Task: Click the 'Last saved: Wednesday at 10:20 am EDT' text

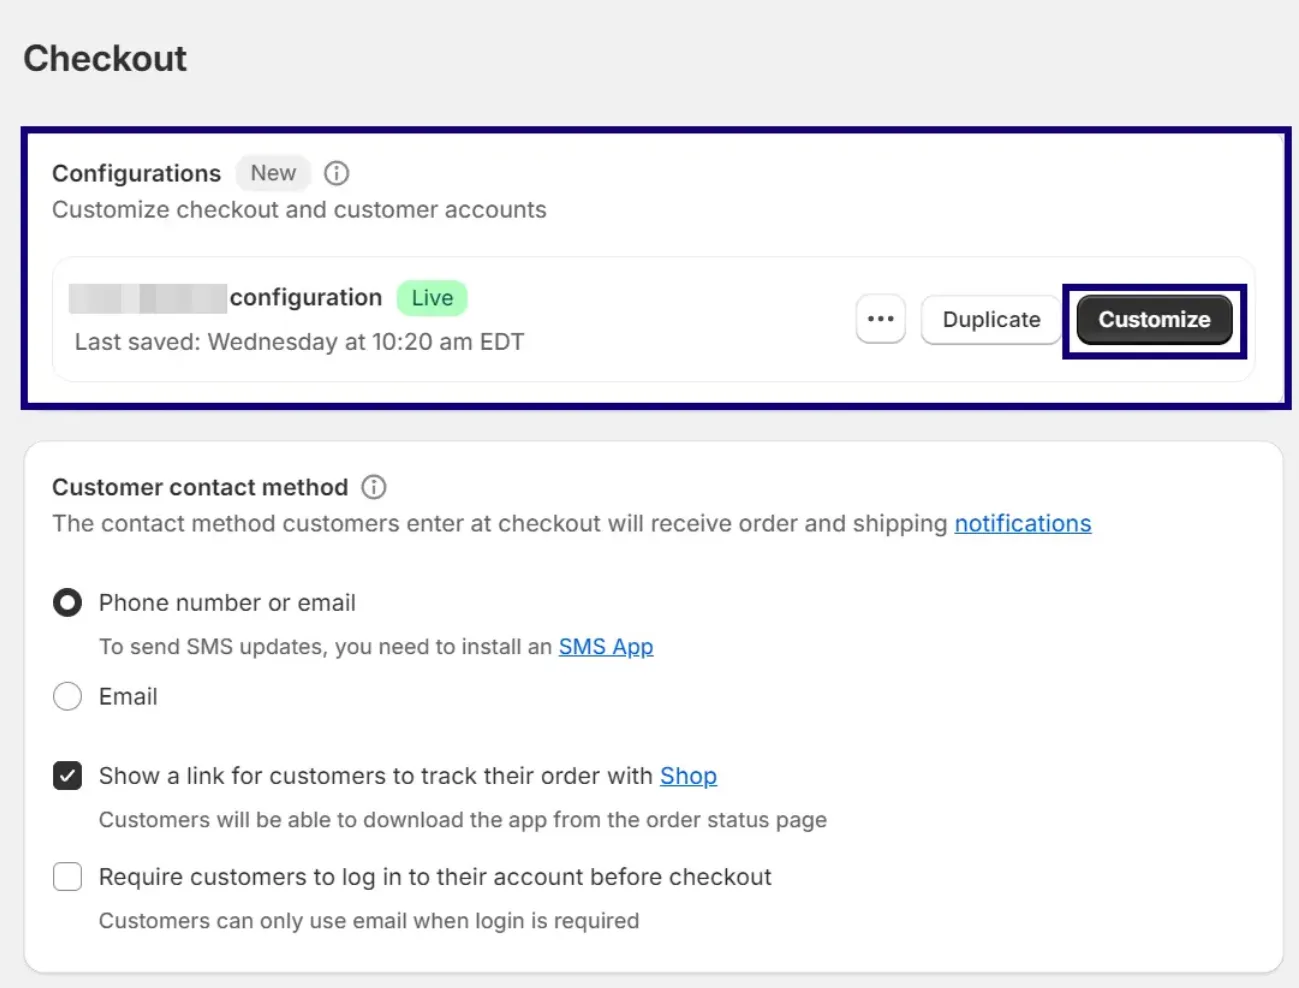Action: coord(299,342)
